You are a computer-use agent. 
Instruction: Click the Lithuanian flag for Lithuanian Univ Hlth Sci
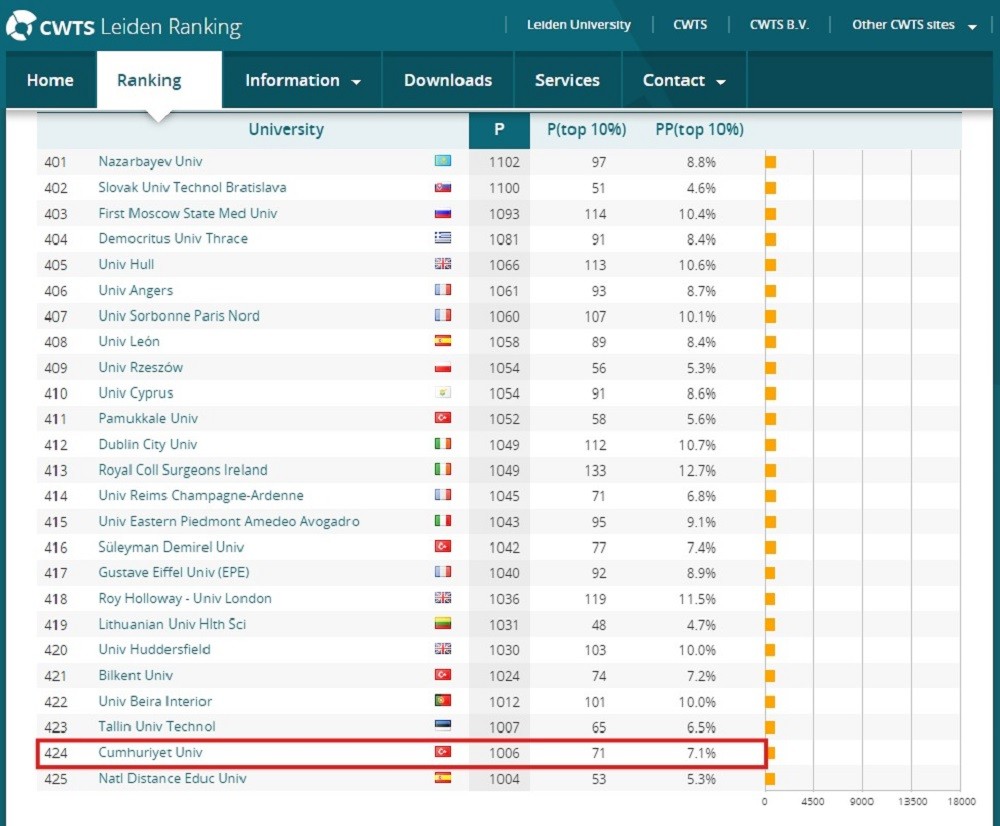442,625
